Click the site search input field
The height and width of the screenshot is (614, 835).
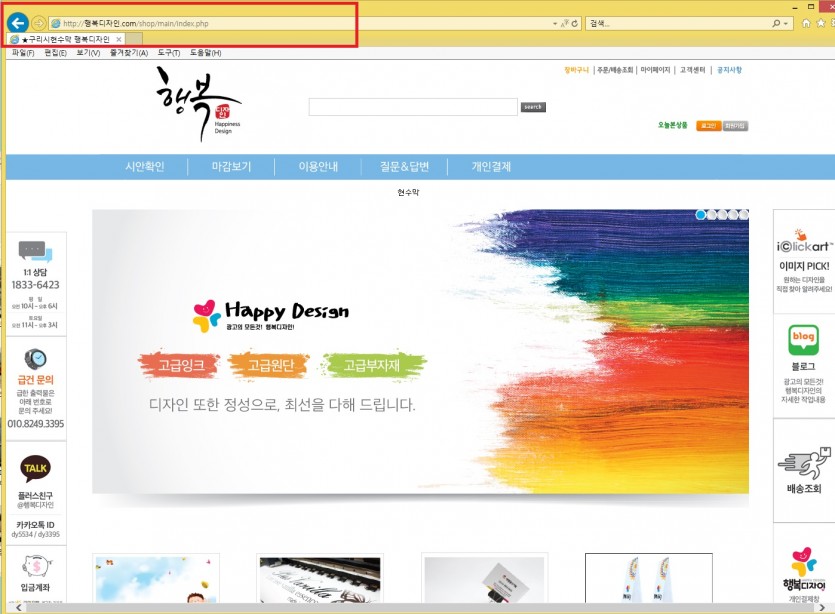tap(412, 107)
